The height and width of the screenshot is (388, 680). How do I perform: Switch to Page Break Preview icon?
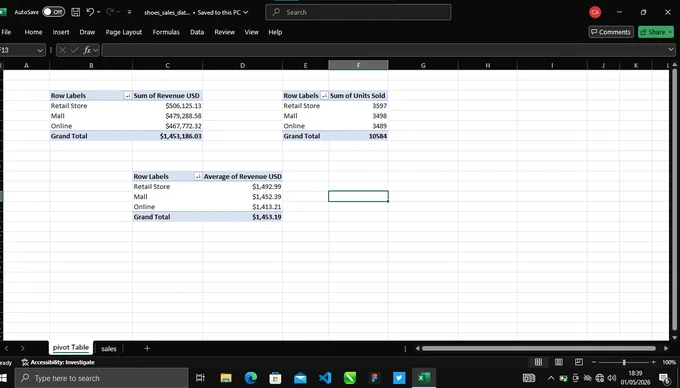[579, 362]
